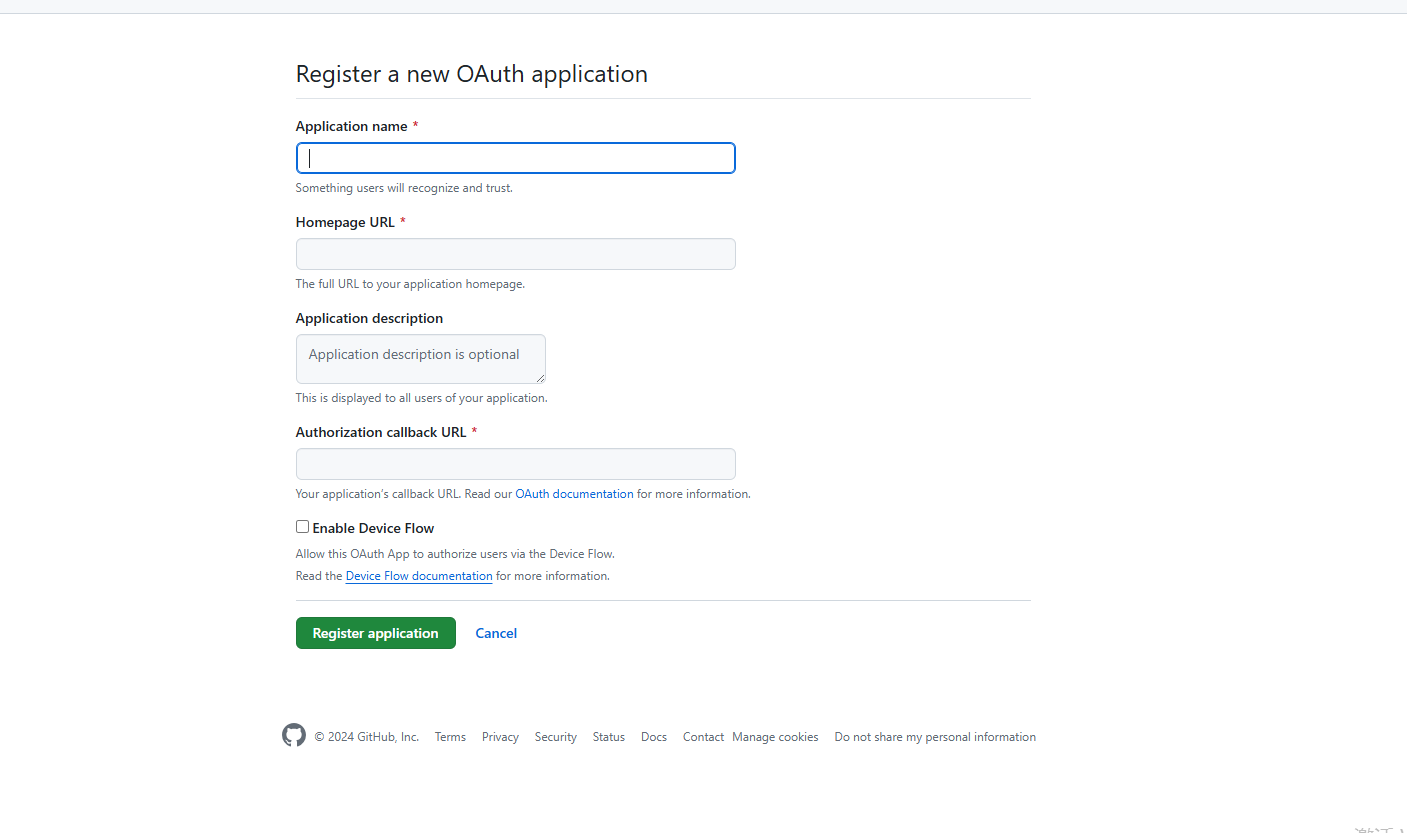Click the GitHub logo in the footer
The width and height of the screenshot is (1407, 833).
click(x=294, y=735)
